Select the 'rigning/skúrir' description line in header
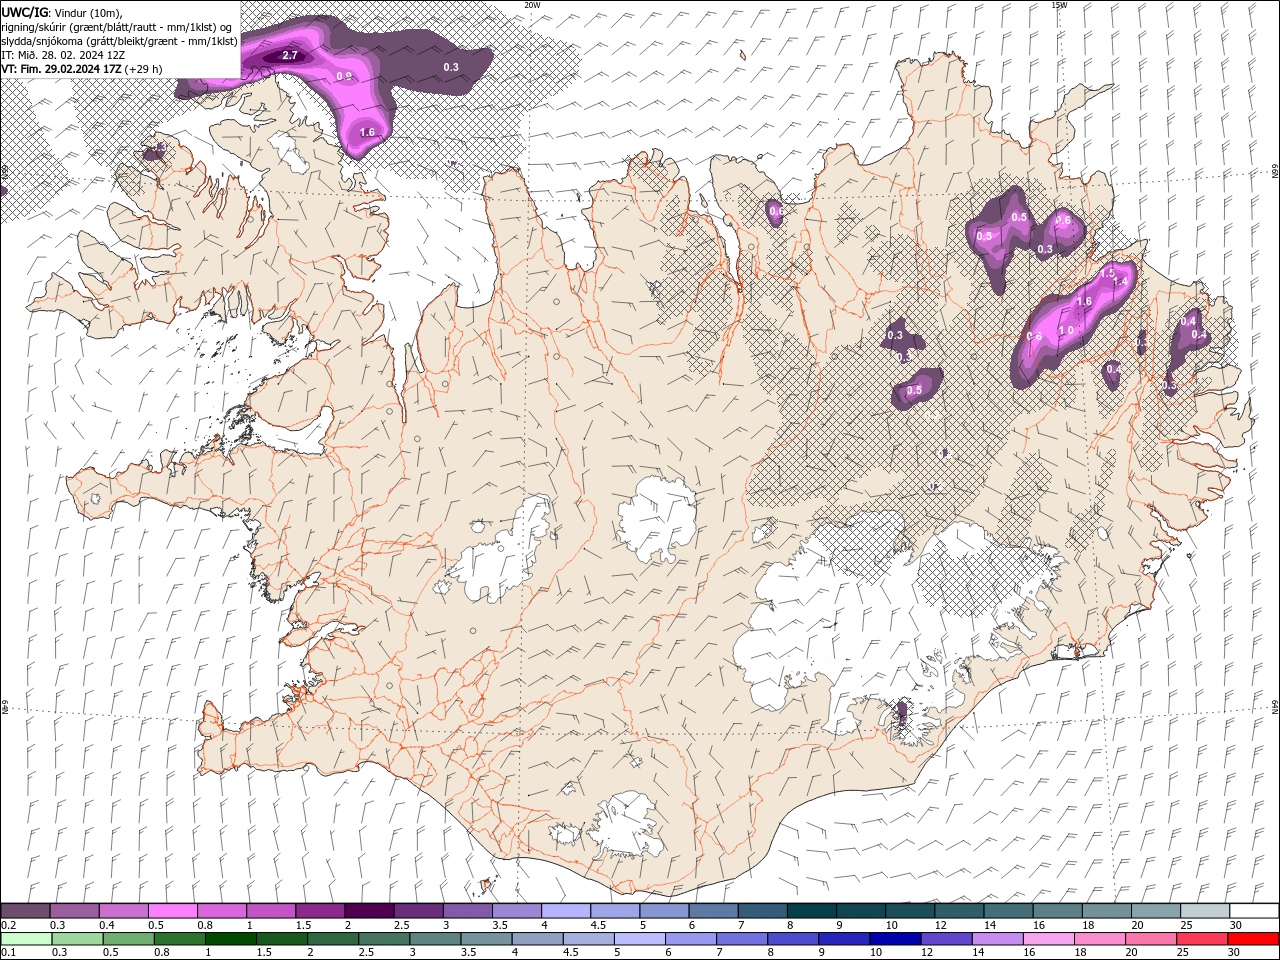 [x=118, y=27]
